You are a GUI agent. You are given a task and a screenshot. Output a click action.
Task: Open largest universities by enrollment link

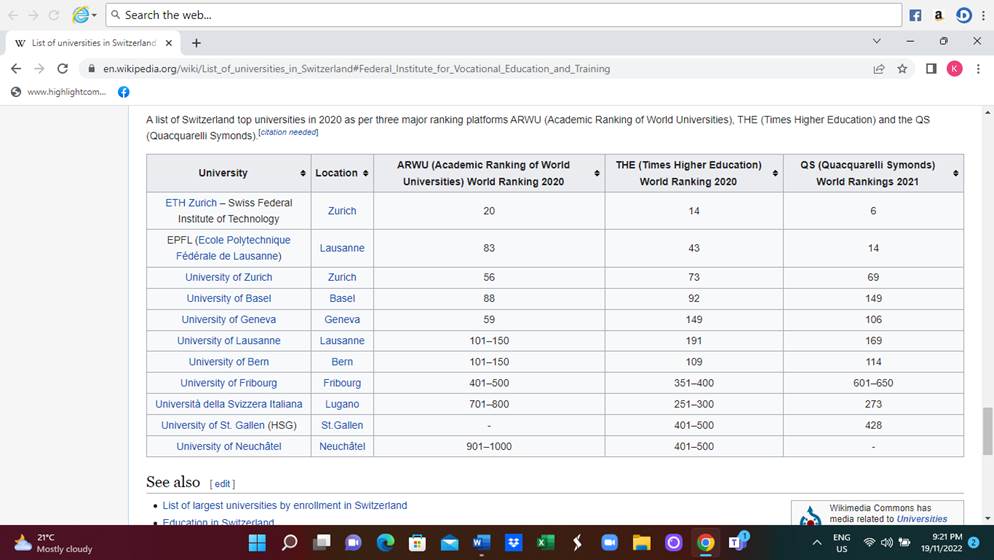285,505
